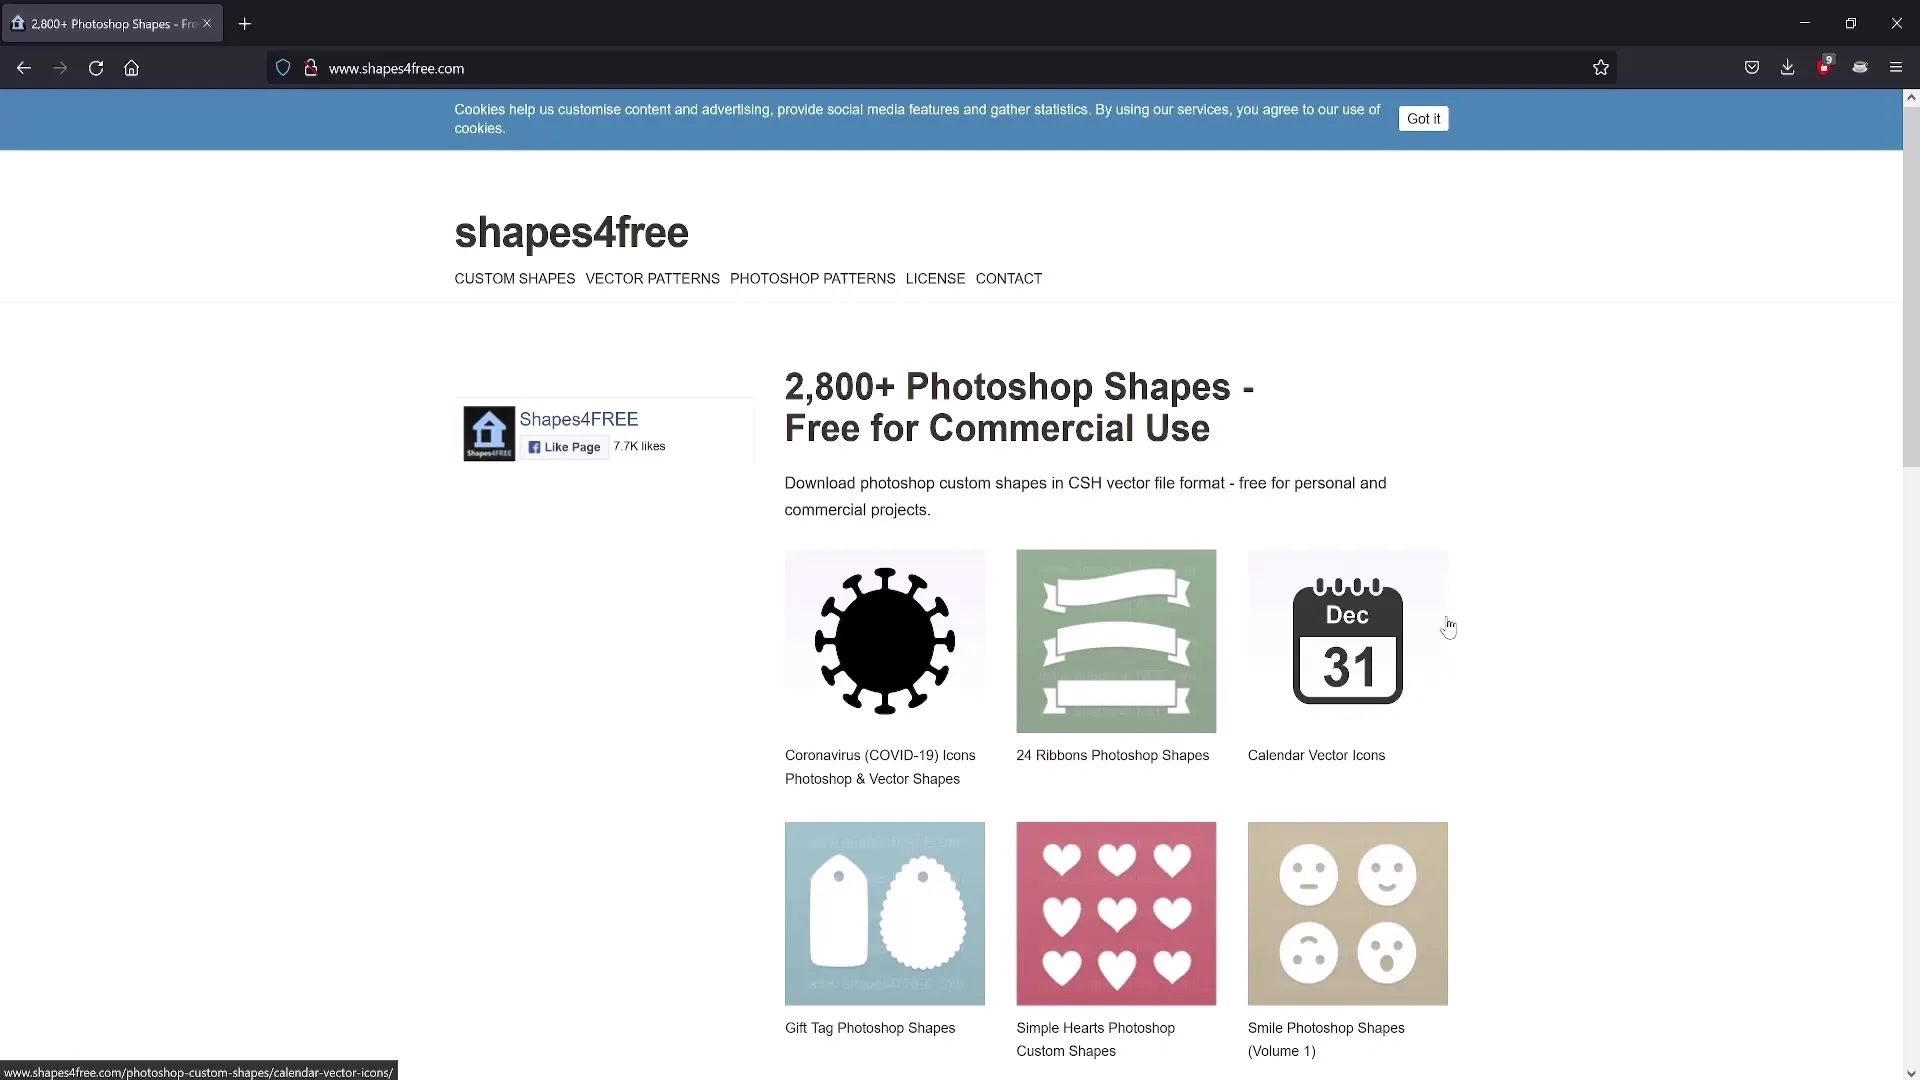Click the Gift Tag Photoshop Shapes thumbnail
The width and height of the screenshot is (1920, 1080).
pyautogui.click(x=885, y=913)
